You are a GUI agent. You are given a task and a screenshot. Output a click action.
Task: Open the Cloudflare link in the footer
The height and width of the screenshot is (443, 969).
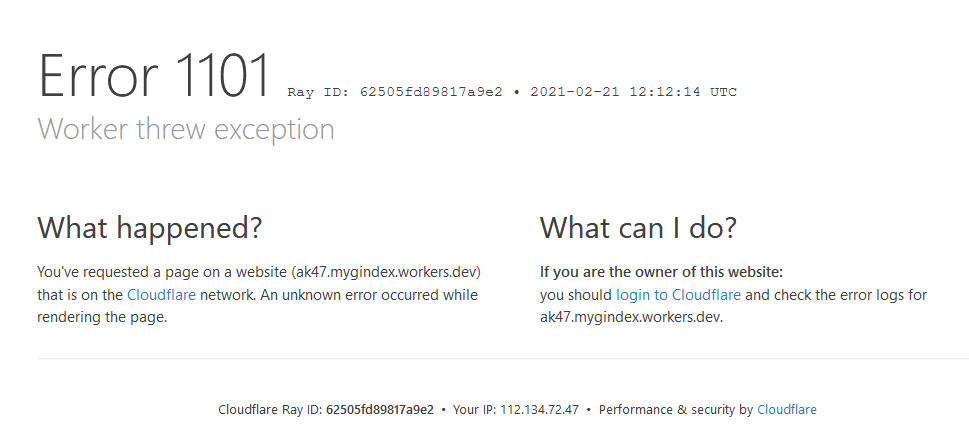point(787,410)
